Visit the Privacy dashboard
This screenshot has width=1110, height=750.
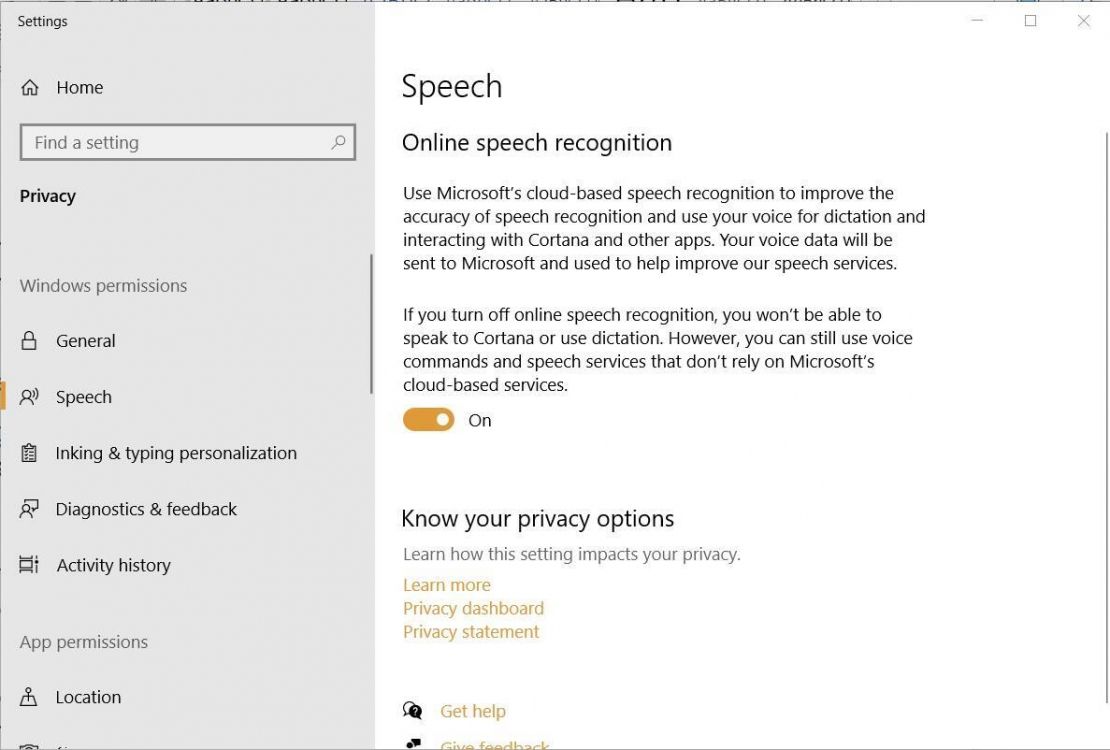pos(472,608)
